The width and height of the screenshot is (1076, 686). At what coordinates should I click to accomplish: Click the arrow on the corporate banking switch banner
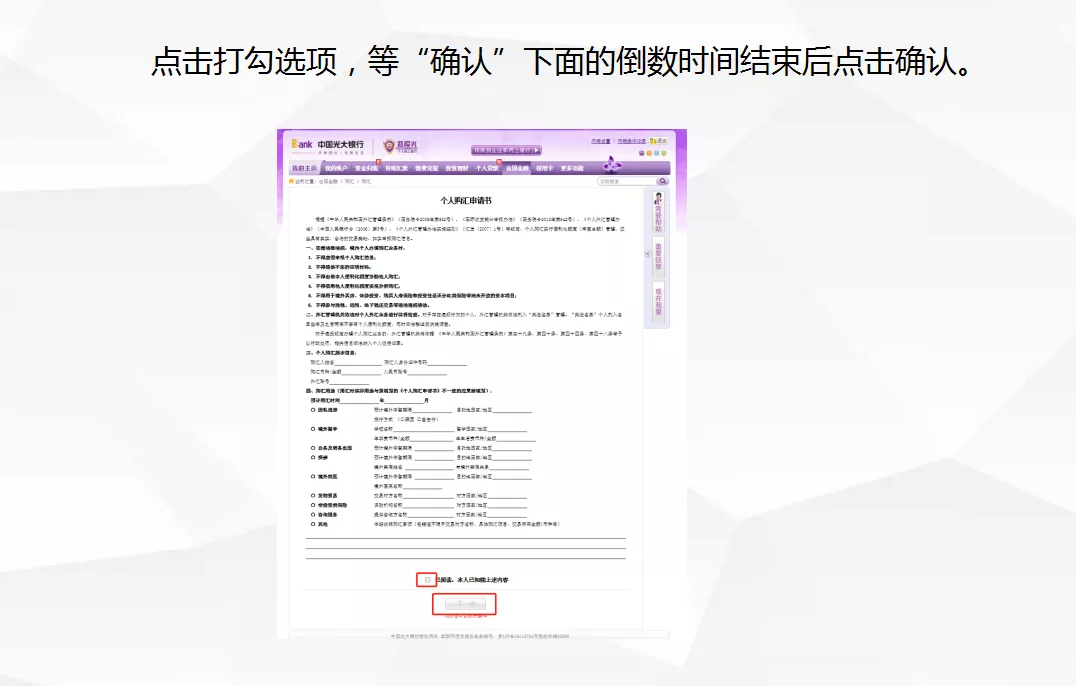[x=537, y=150]
